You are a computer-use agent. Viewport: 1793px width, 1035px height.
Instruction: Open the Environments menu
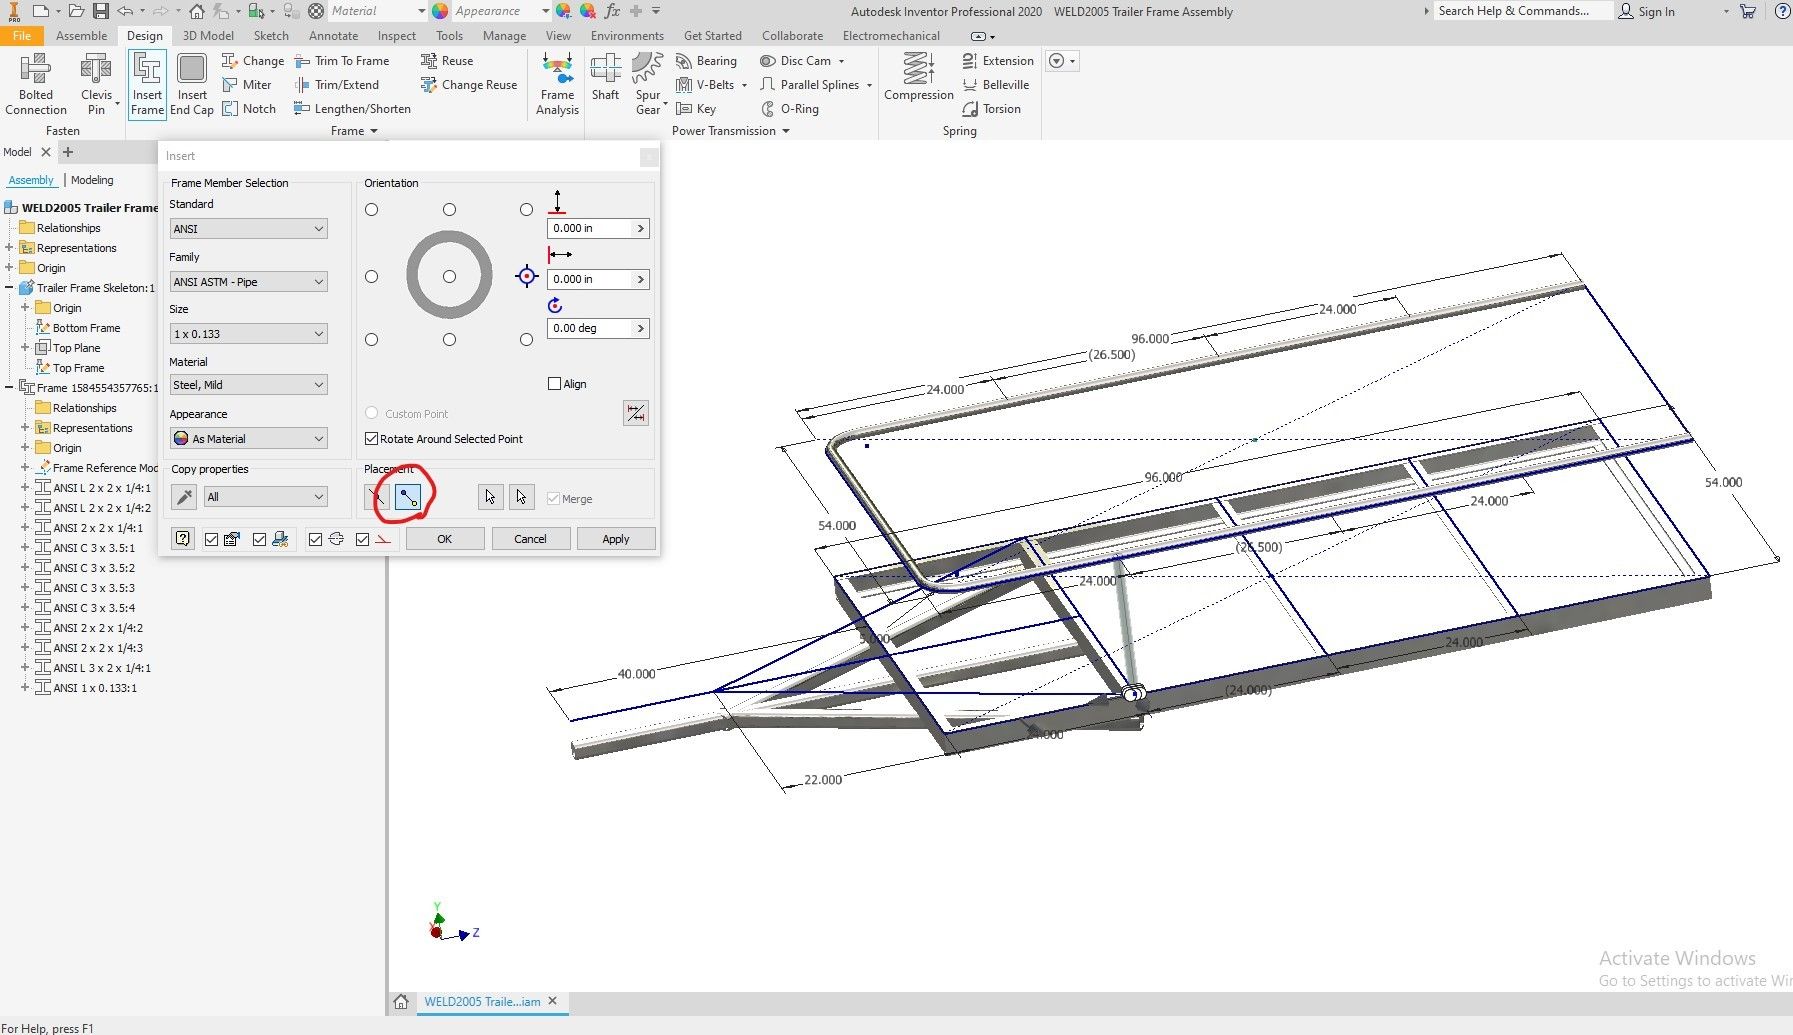[627, 35]
